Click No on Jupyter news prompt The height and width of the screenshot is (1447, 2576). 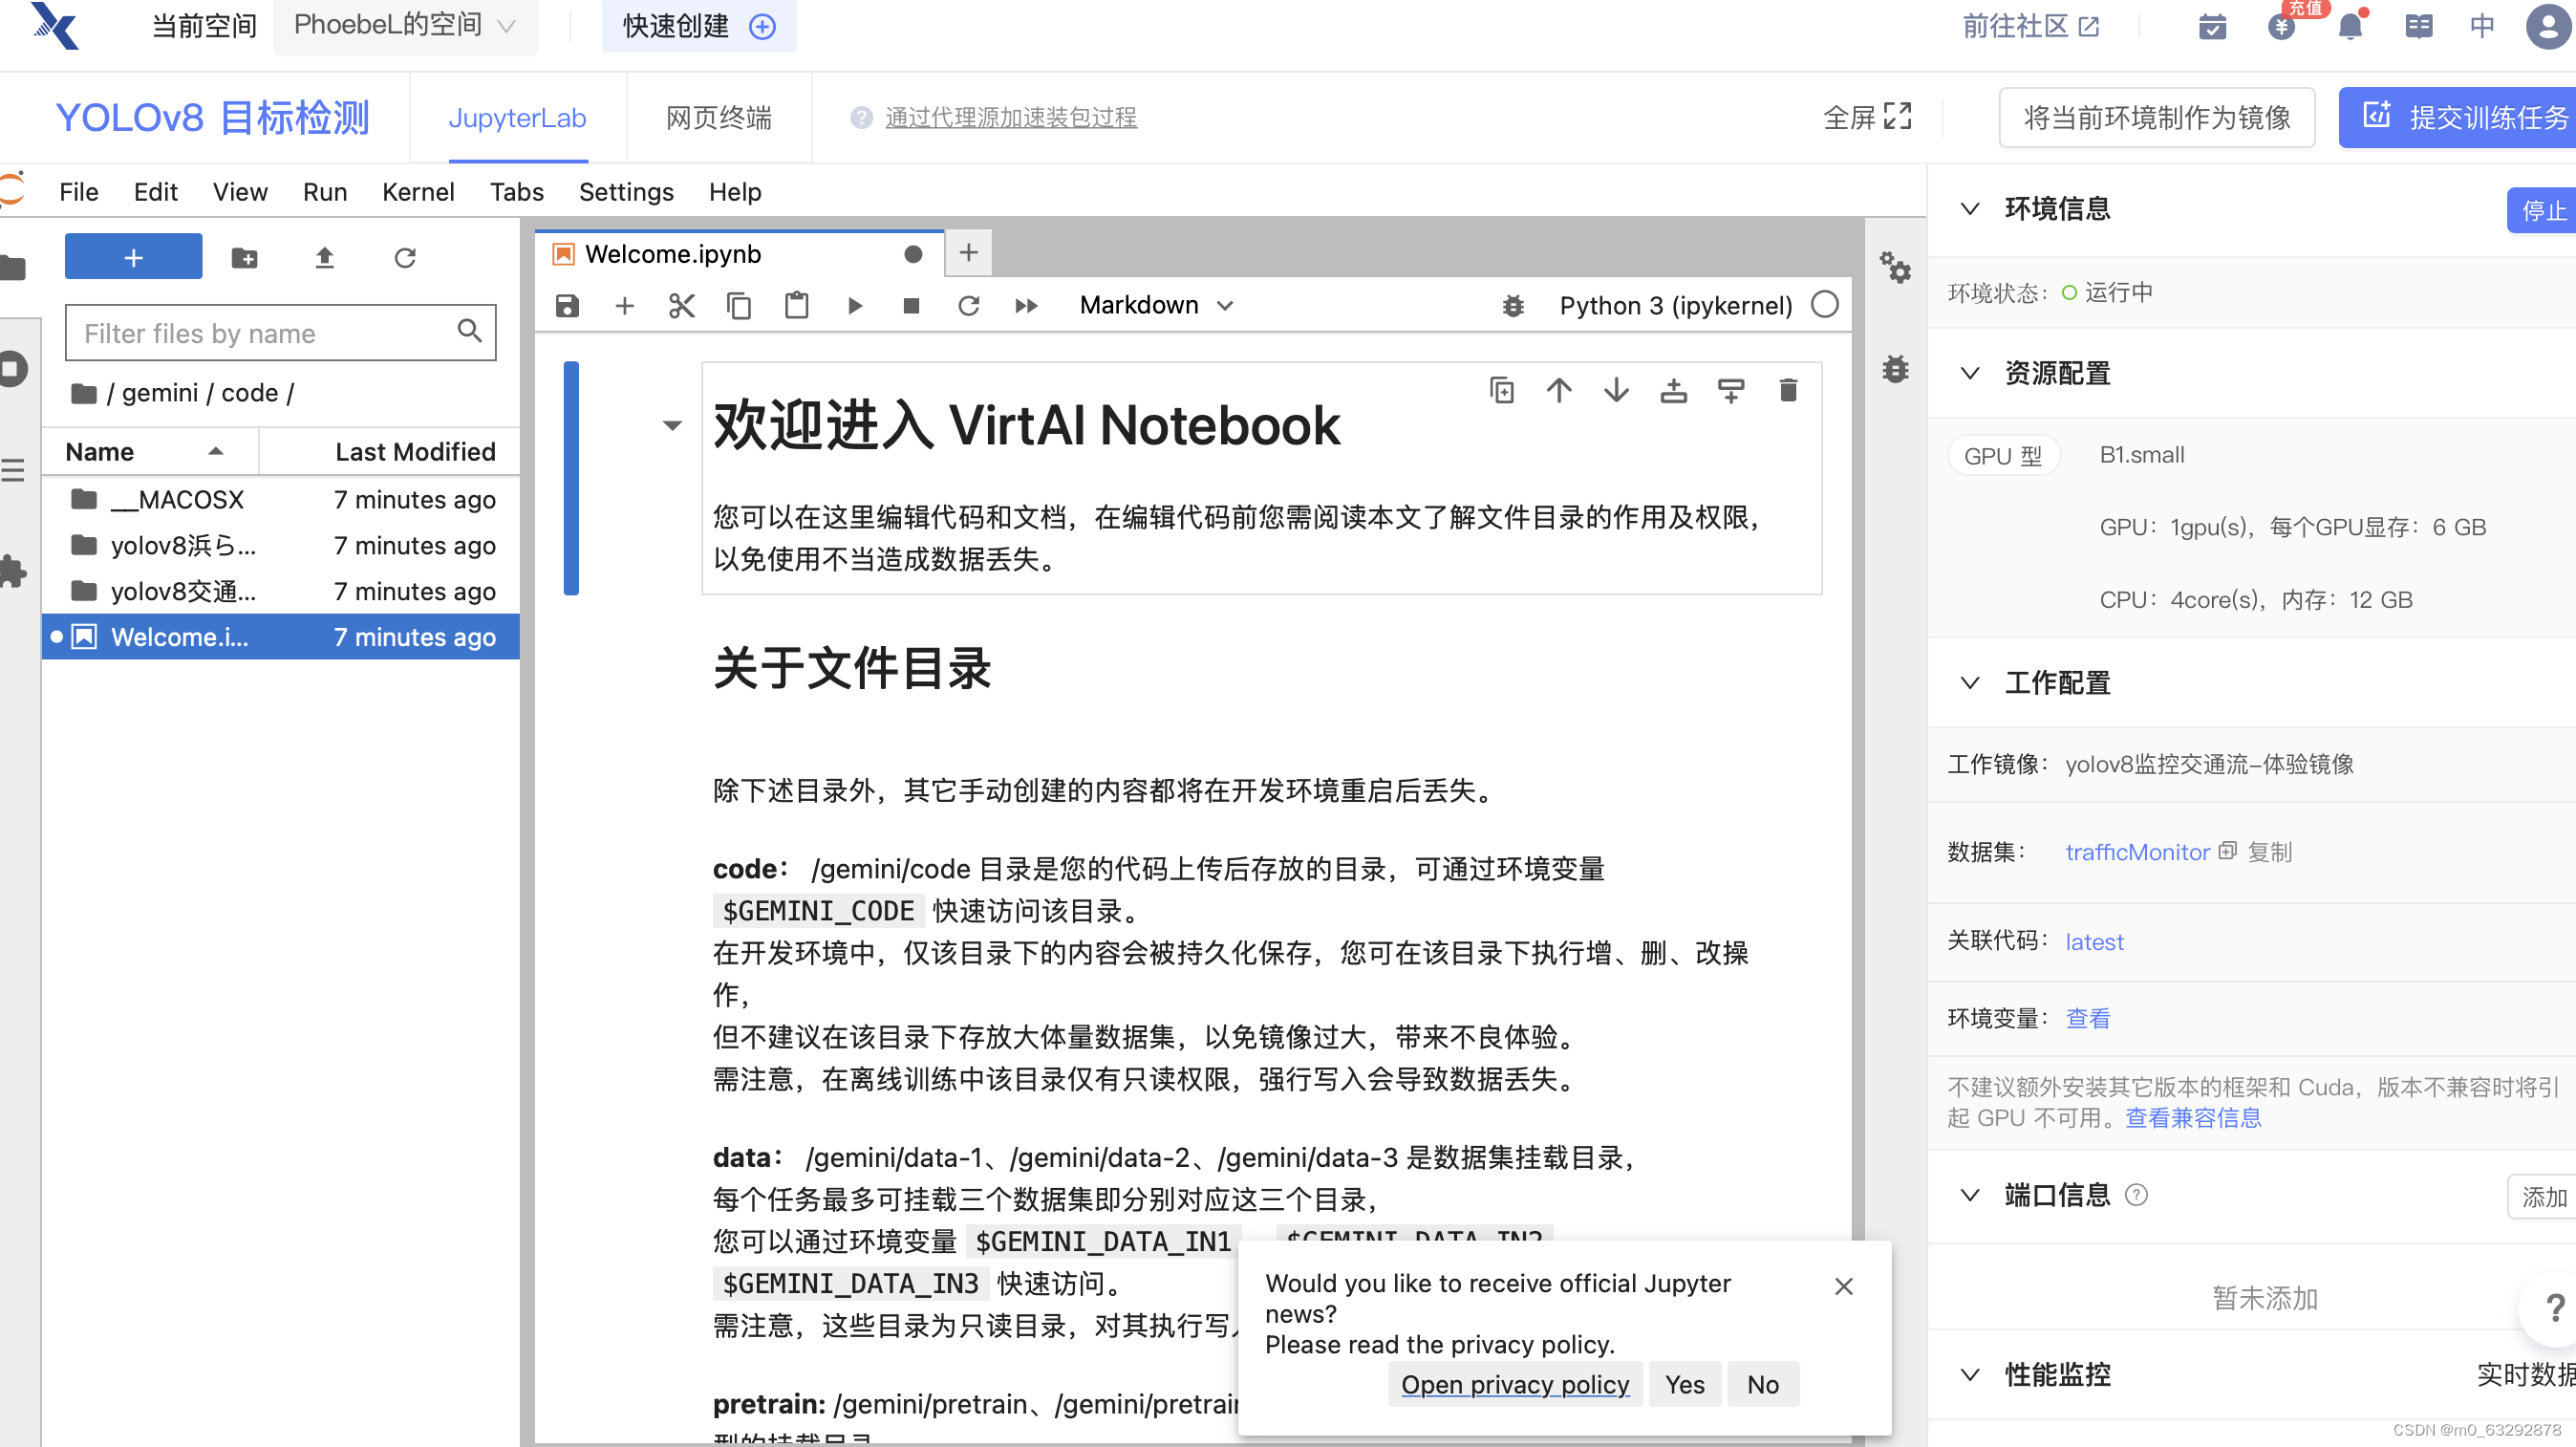click(1762, 1384)
